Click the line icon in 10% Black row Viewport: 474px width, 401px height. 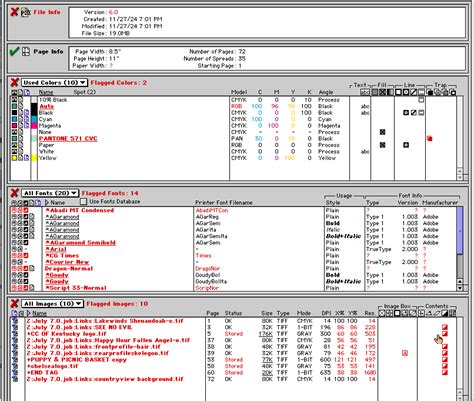pos(421,100)
